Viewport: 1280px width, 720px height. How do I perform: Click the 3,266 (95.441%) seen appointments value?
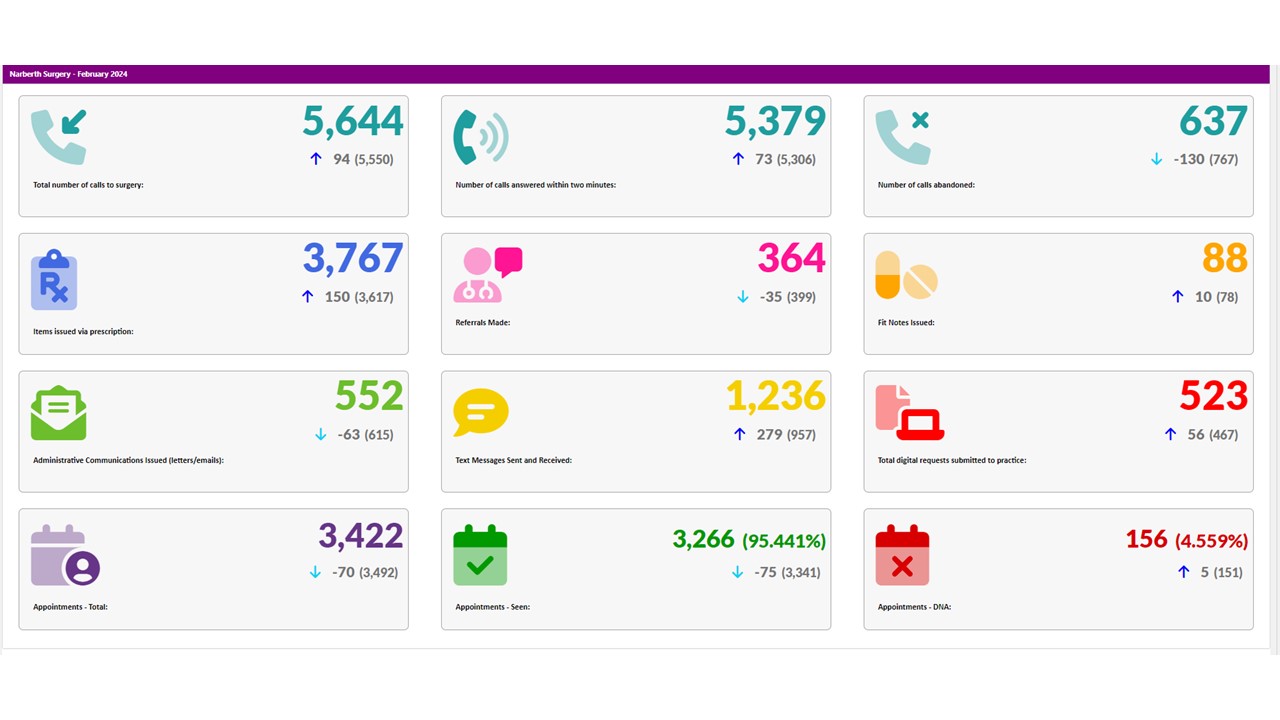click(x=749, y=540)
